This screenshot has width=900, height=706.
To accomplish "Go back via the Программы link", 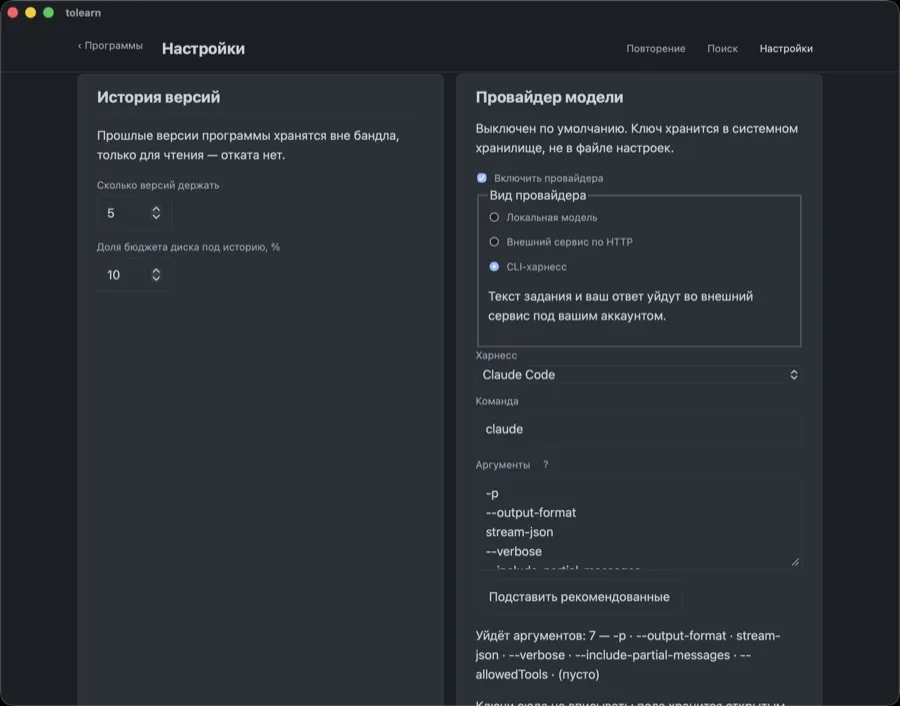I will (x=110, y=46).
